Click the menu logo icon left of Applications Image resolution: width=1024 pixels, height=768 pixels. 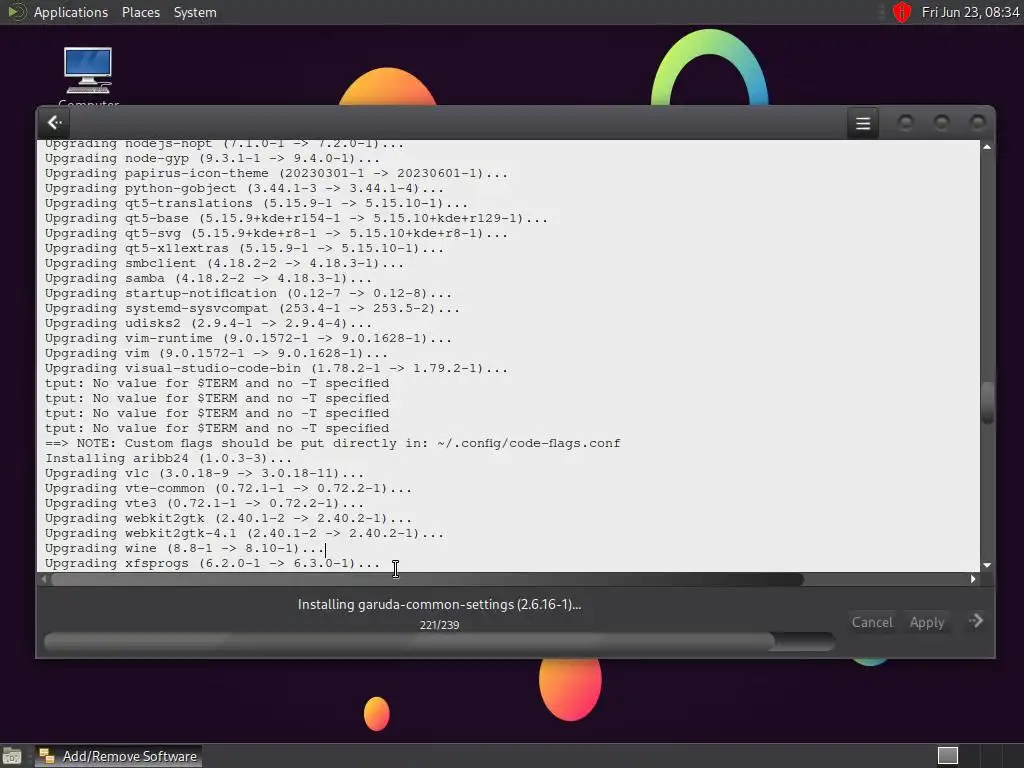[16, 12]
